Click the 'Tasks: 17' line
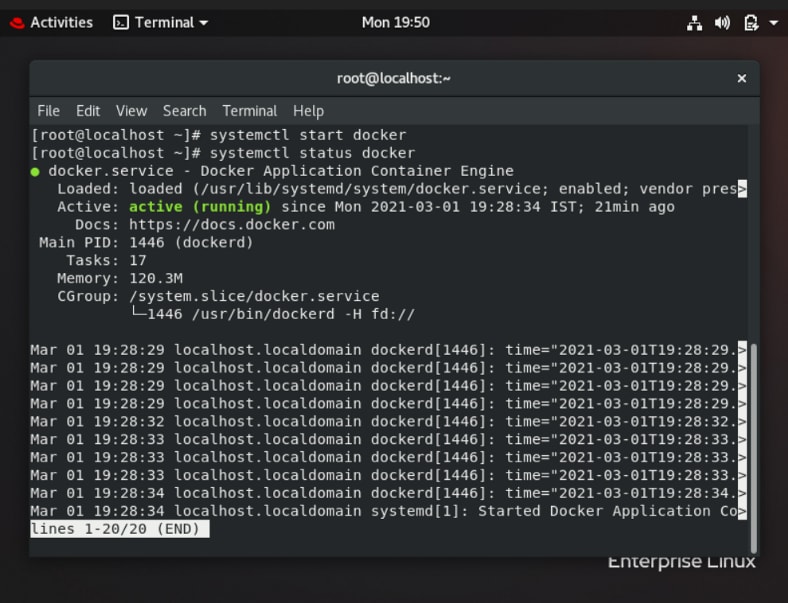 (106, 260)
